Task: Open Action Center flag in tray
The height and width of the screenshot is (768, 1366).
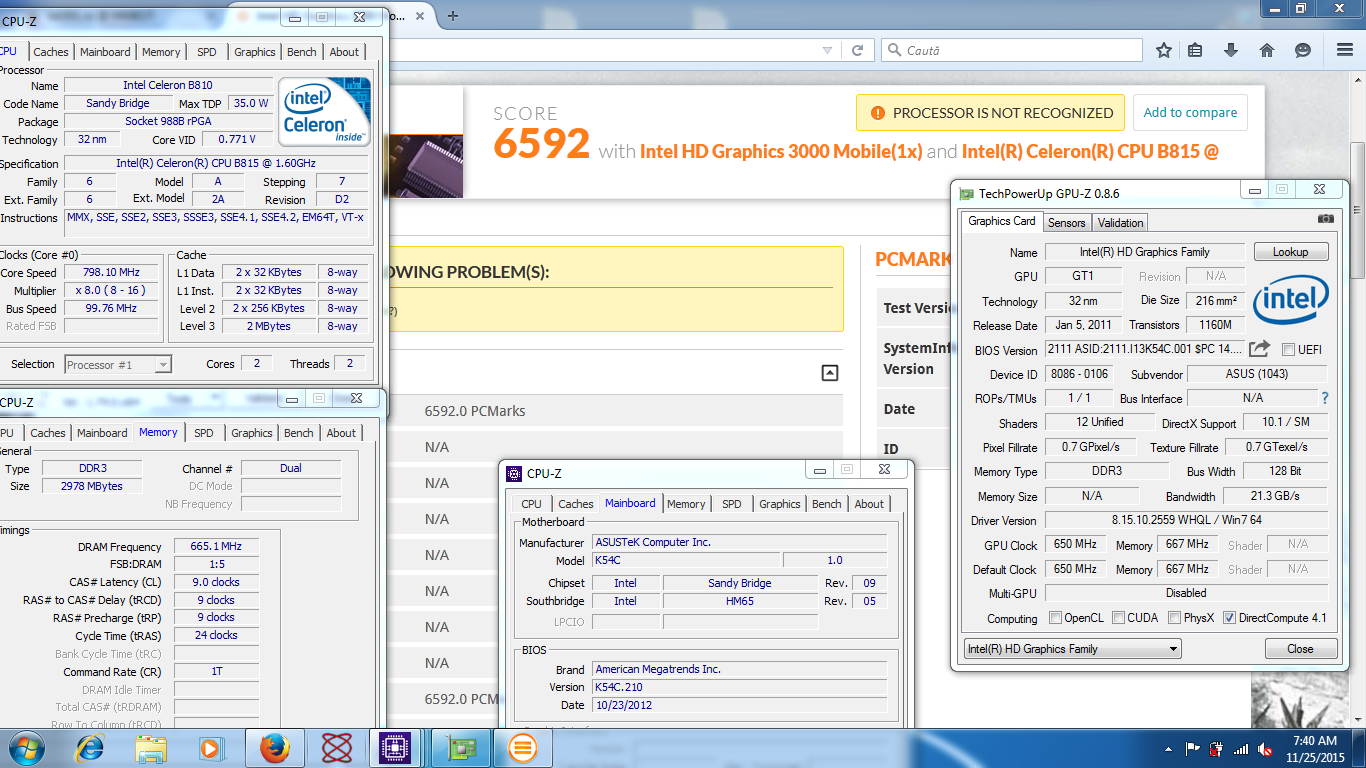Action: [x=1193, y=748]
